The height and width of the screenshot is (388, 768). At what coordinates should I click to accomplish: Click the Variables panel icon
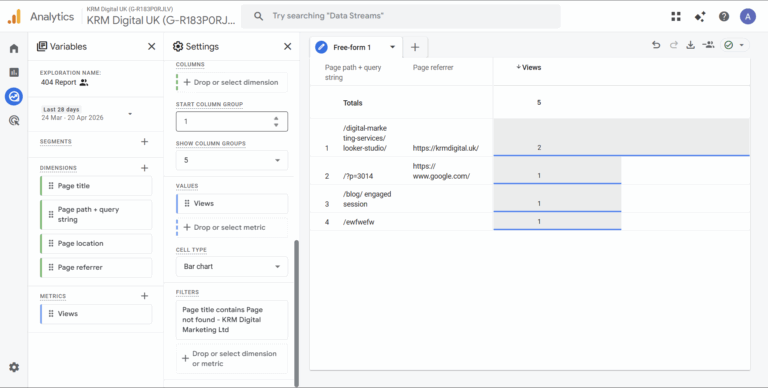[x=42, y=47]
